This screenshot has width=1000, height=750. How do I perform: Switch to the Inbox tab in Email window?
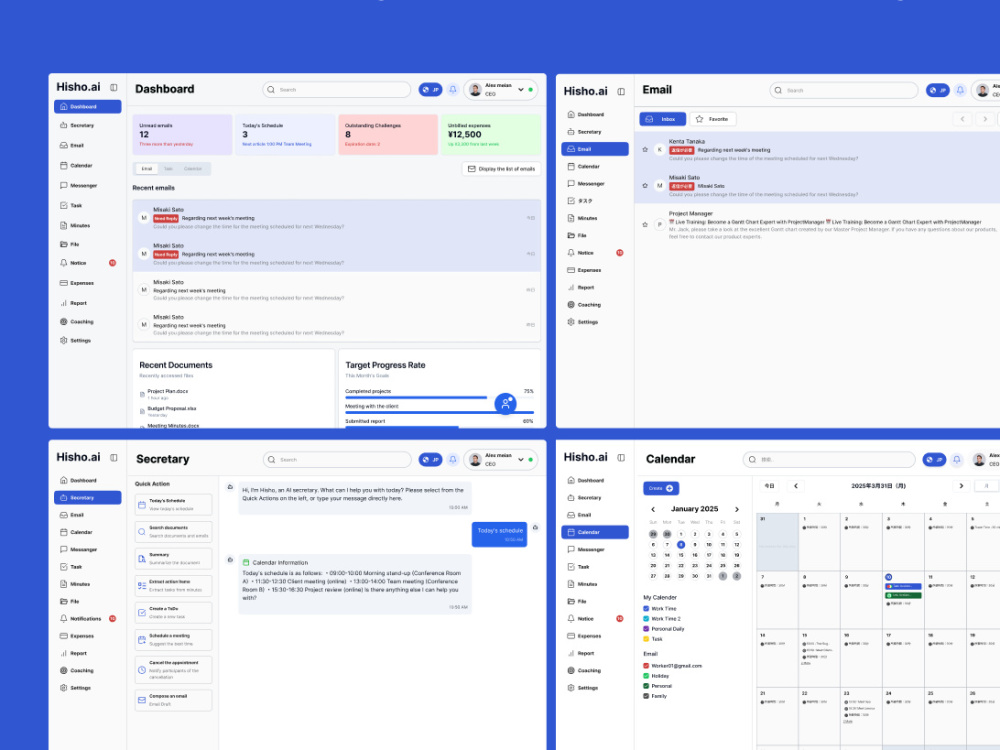663,119
